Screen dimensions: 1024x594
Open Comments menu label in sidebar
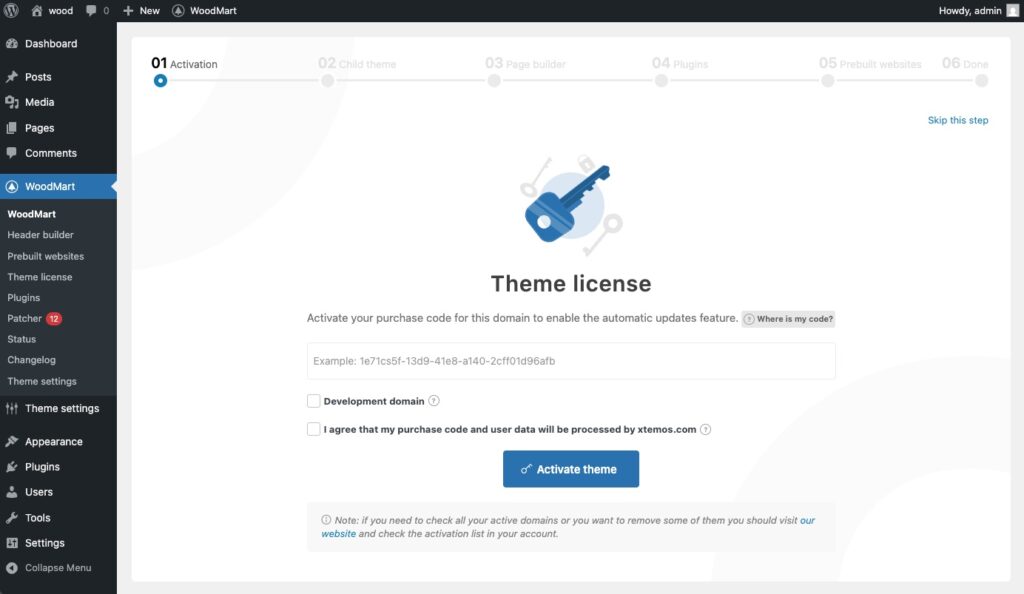tap(51, 153)
